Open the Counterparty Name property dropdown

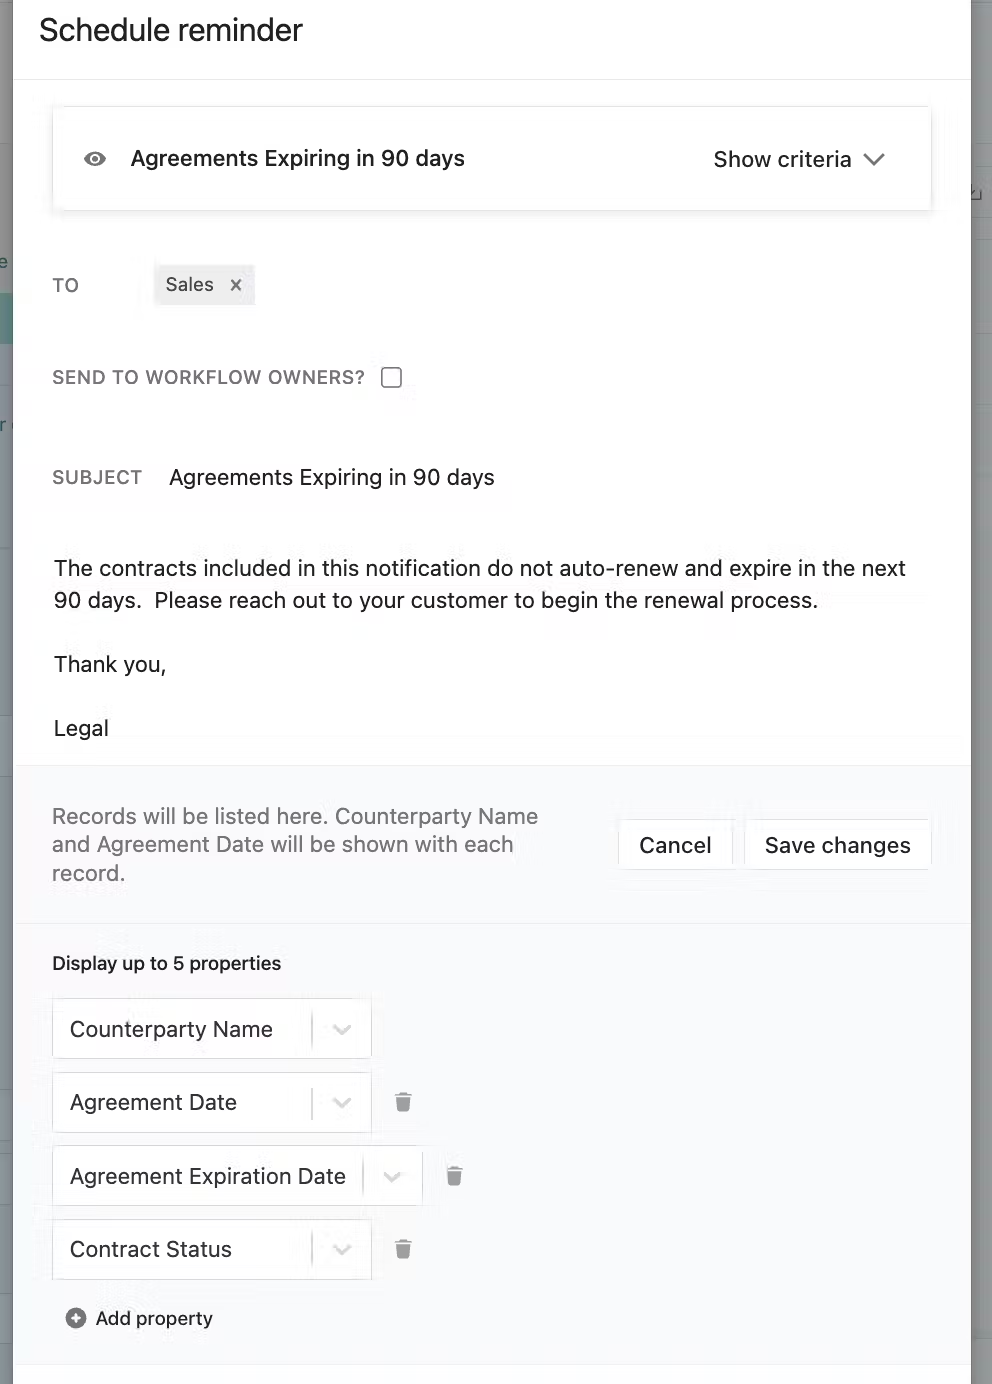342,1028
